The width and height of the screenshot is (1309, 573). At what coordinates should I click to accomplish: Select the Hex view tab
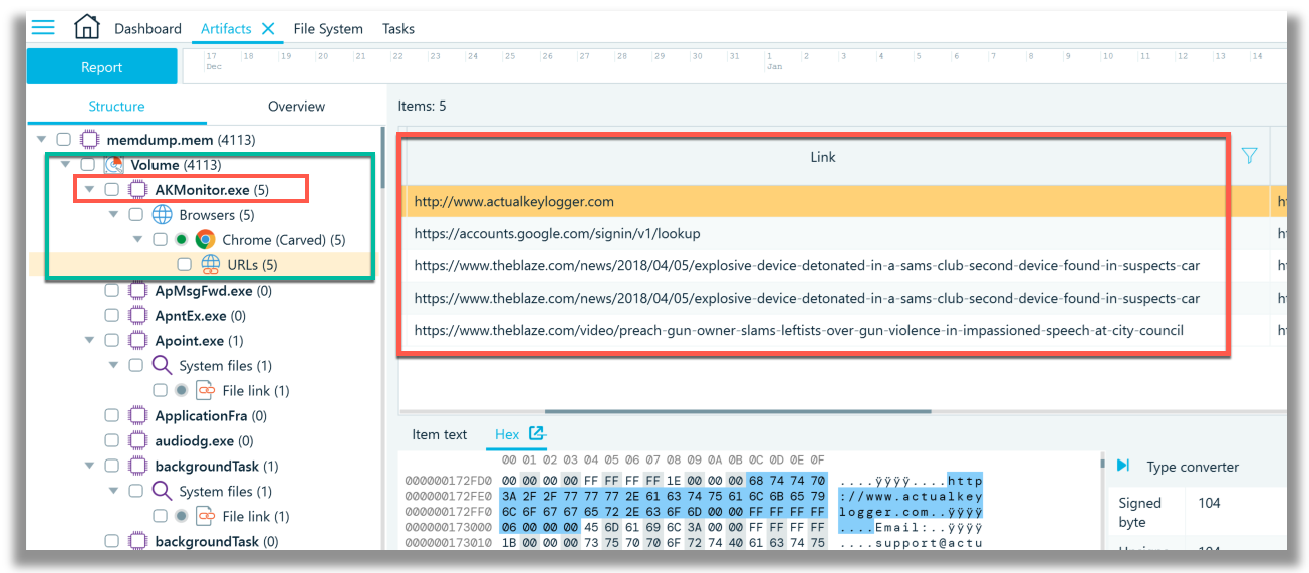[x=507, y=434]
